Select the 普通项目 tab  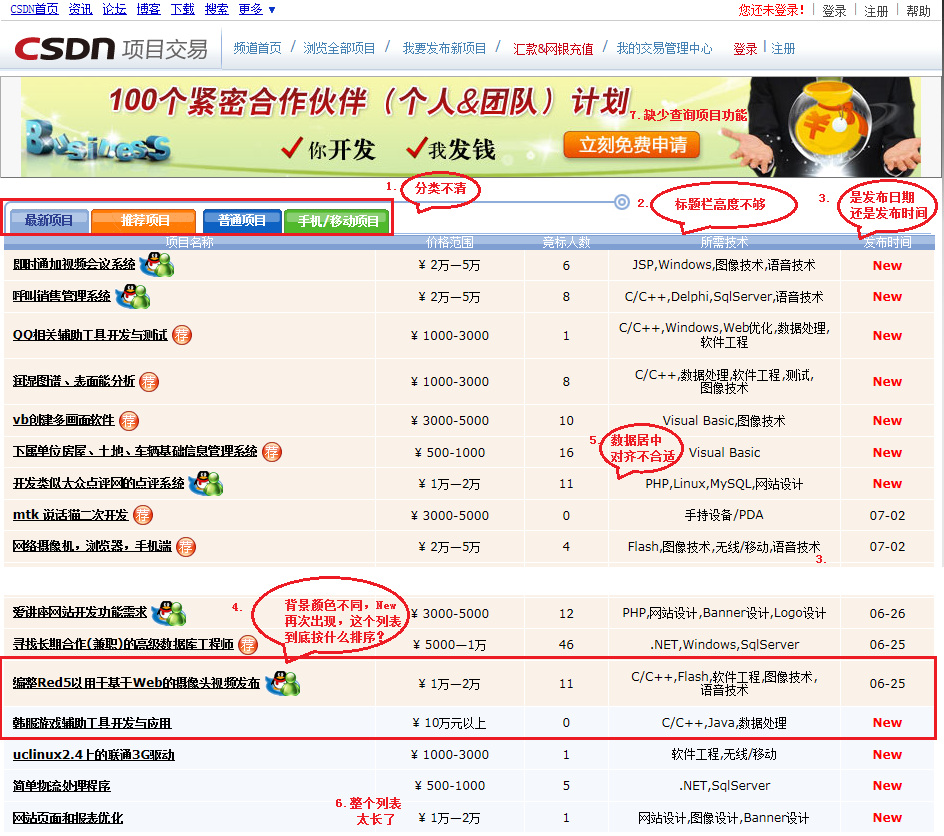click(242, 220)
